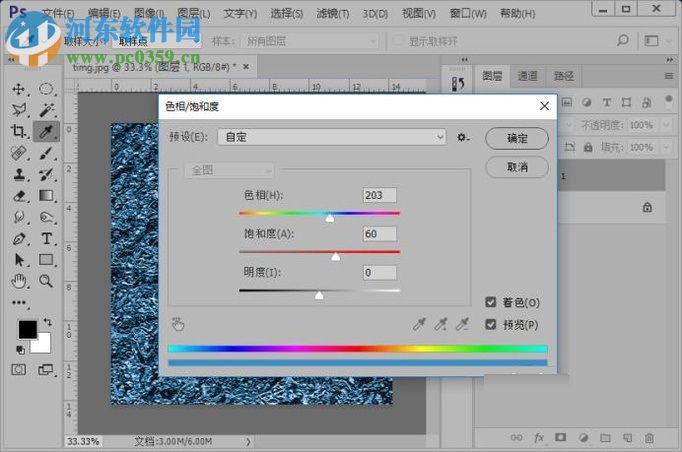Screen dimensions: 682x452
Task: Open the History panel icon
Action: pos(458,84)
